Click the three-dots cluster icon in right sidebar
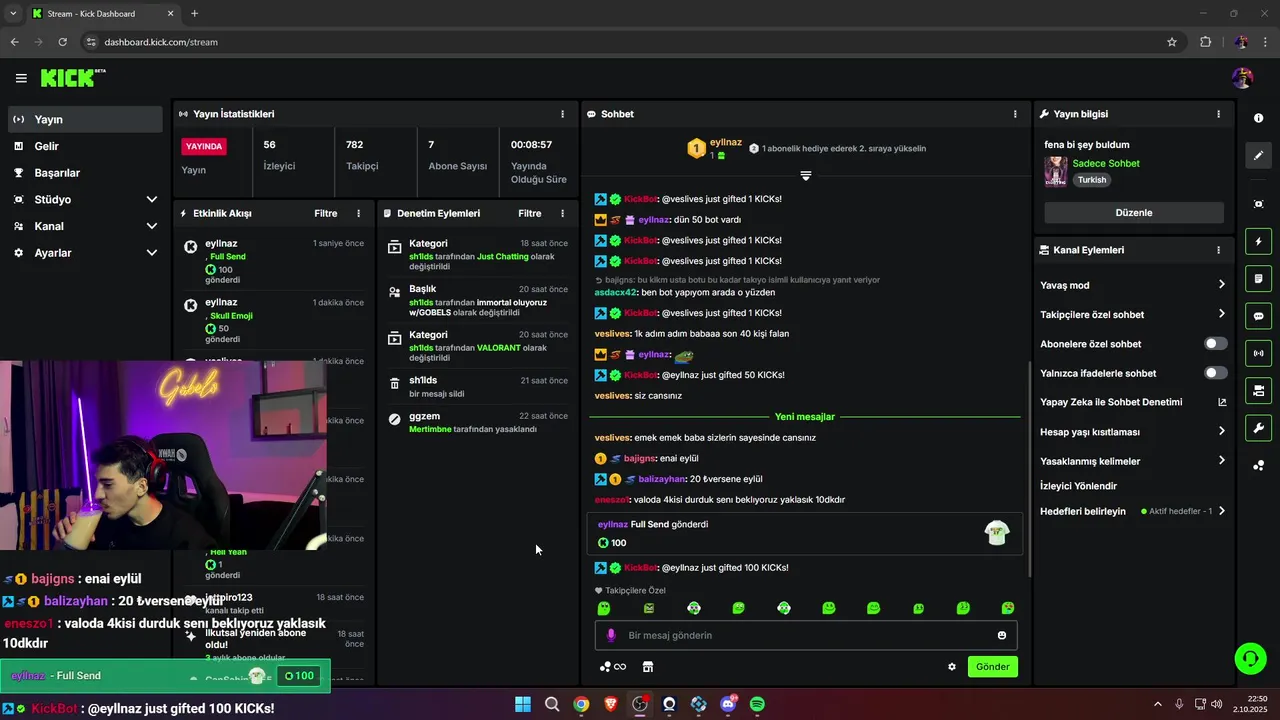 (x=1258, y=466)
